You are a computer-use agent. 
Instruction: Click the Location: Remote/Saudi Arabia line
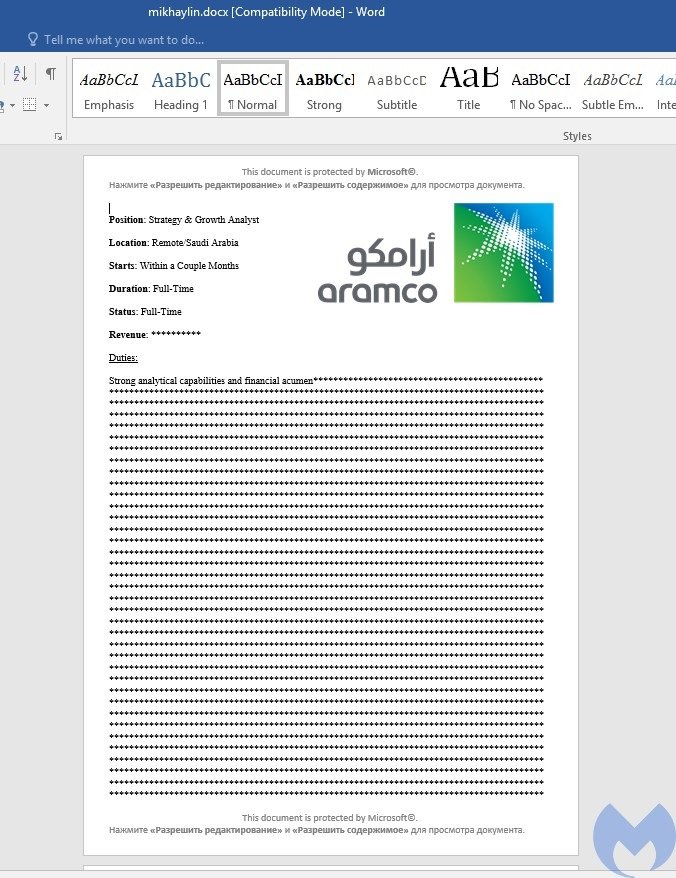(x=174, y=242)
